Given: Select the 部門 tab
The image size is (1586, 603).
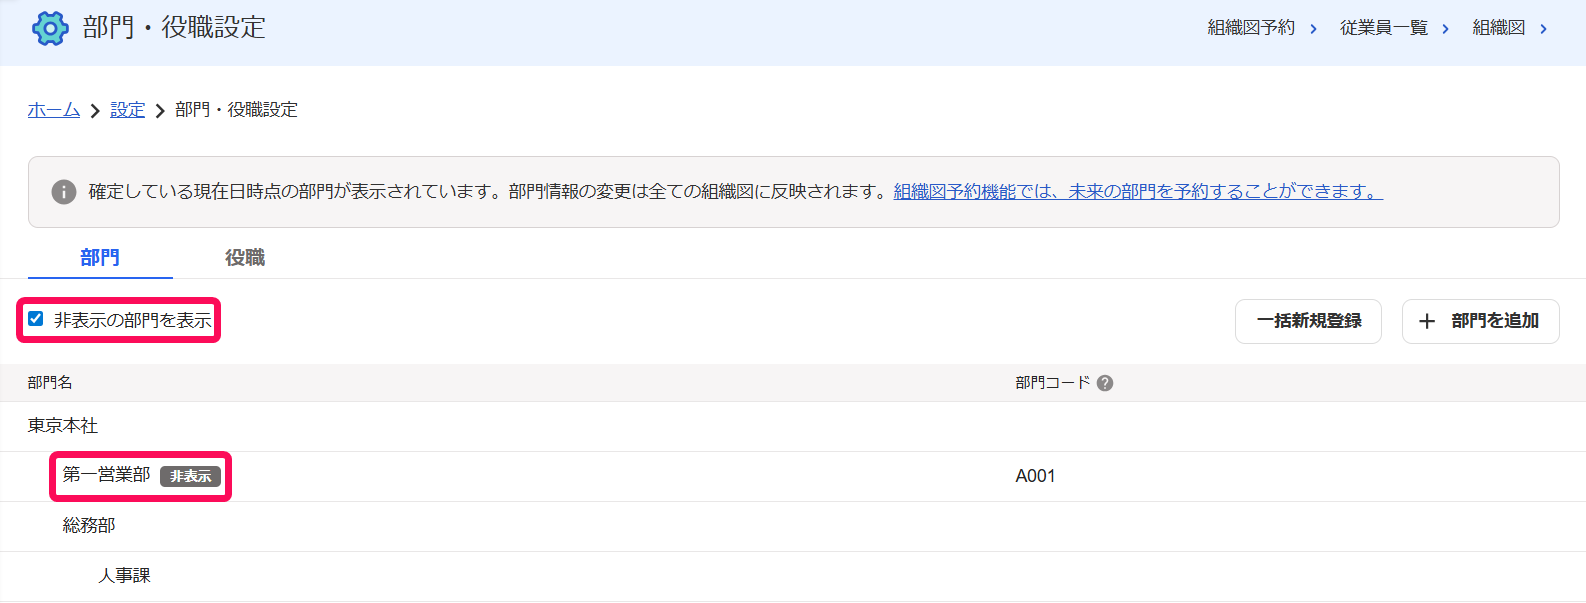Looking at the screenshot, I should (x=100, y=258).
